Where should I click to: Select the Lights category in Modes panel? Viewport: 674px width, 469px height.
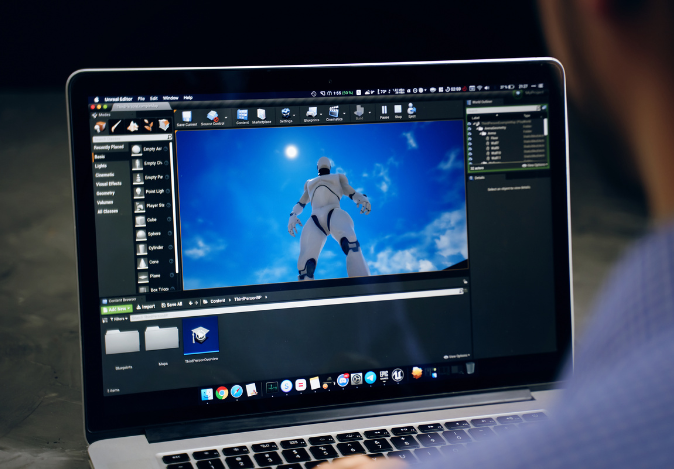click(x=102, y=165)
